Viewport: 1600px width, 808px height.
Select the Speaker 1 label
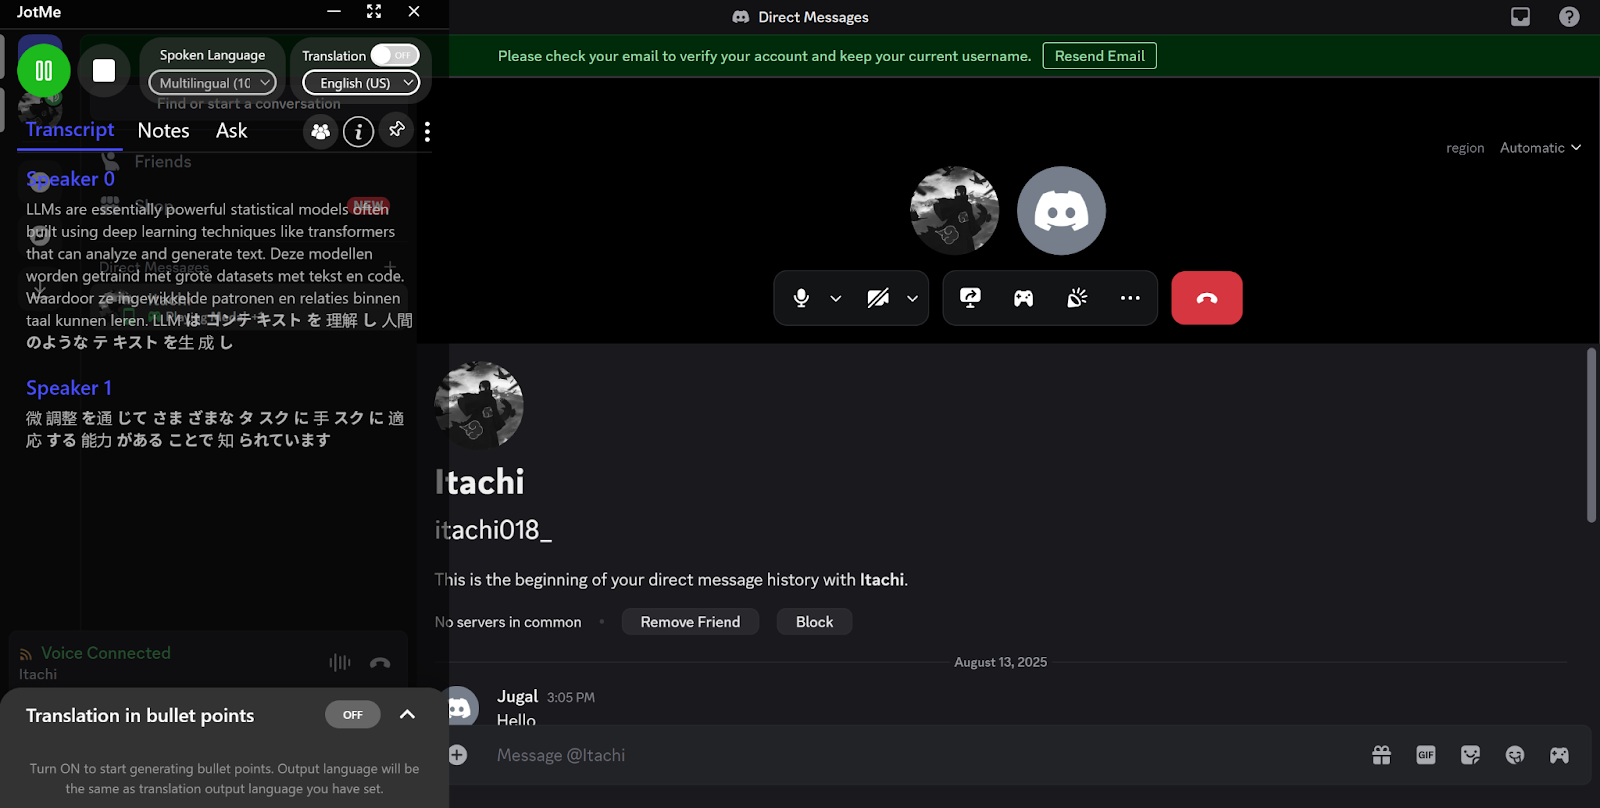coord(69,388)
